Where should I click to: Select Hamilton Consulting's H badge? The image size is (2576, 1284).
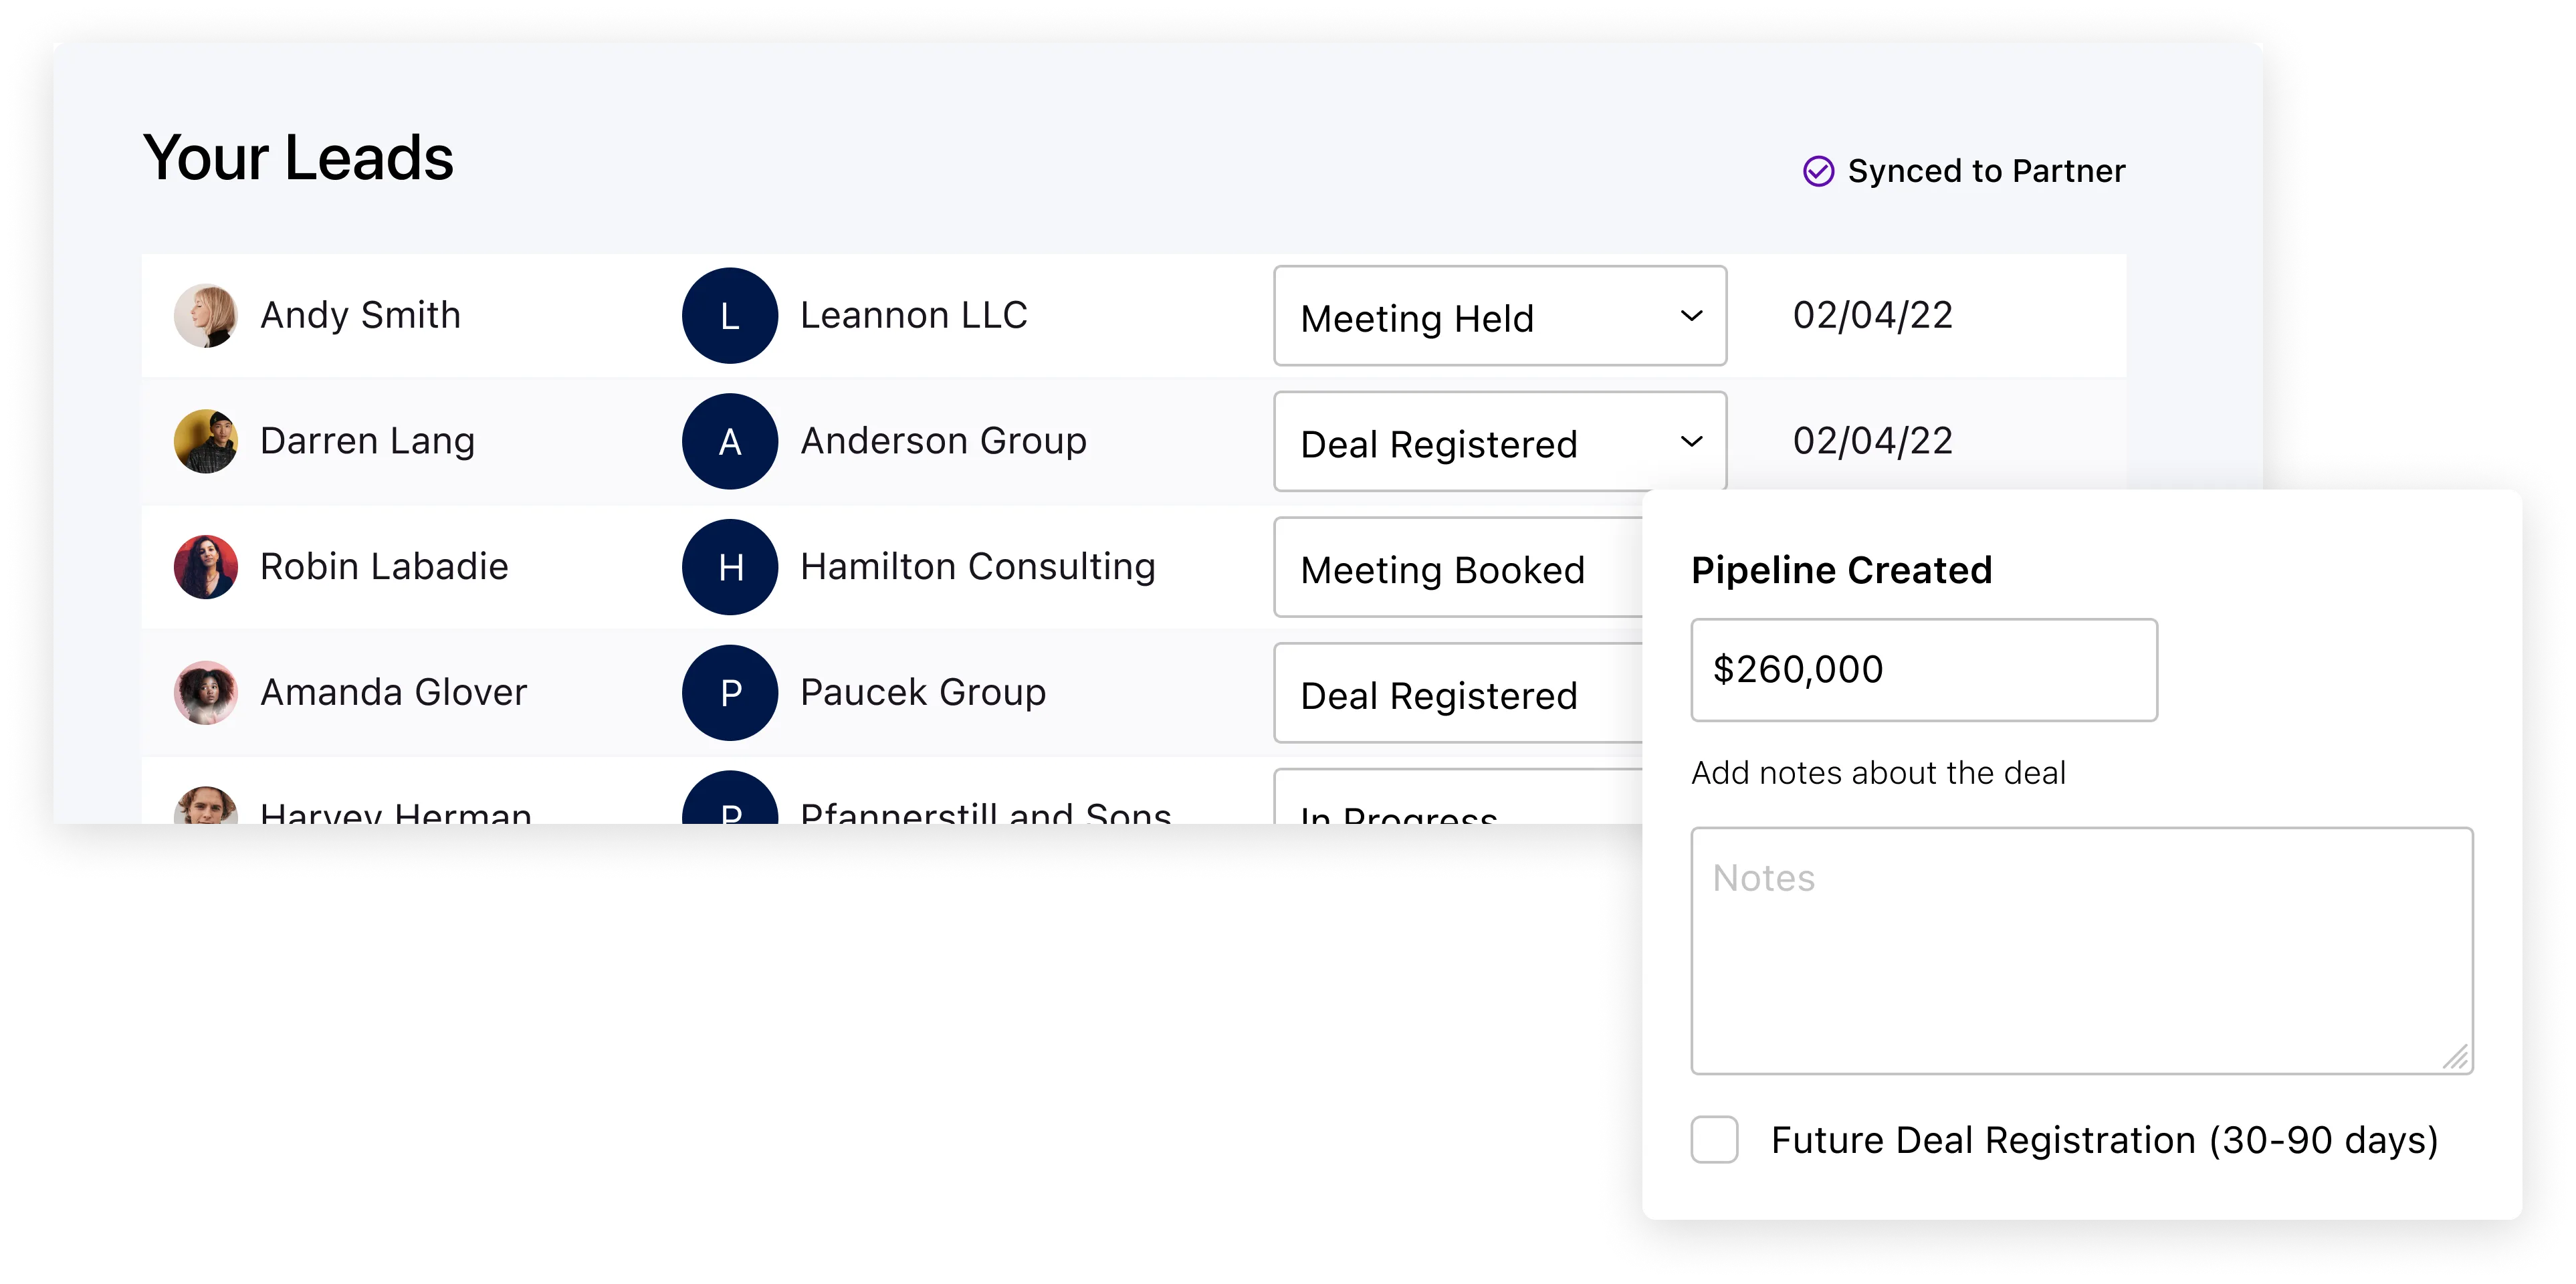click(x=730, y=567)
